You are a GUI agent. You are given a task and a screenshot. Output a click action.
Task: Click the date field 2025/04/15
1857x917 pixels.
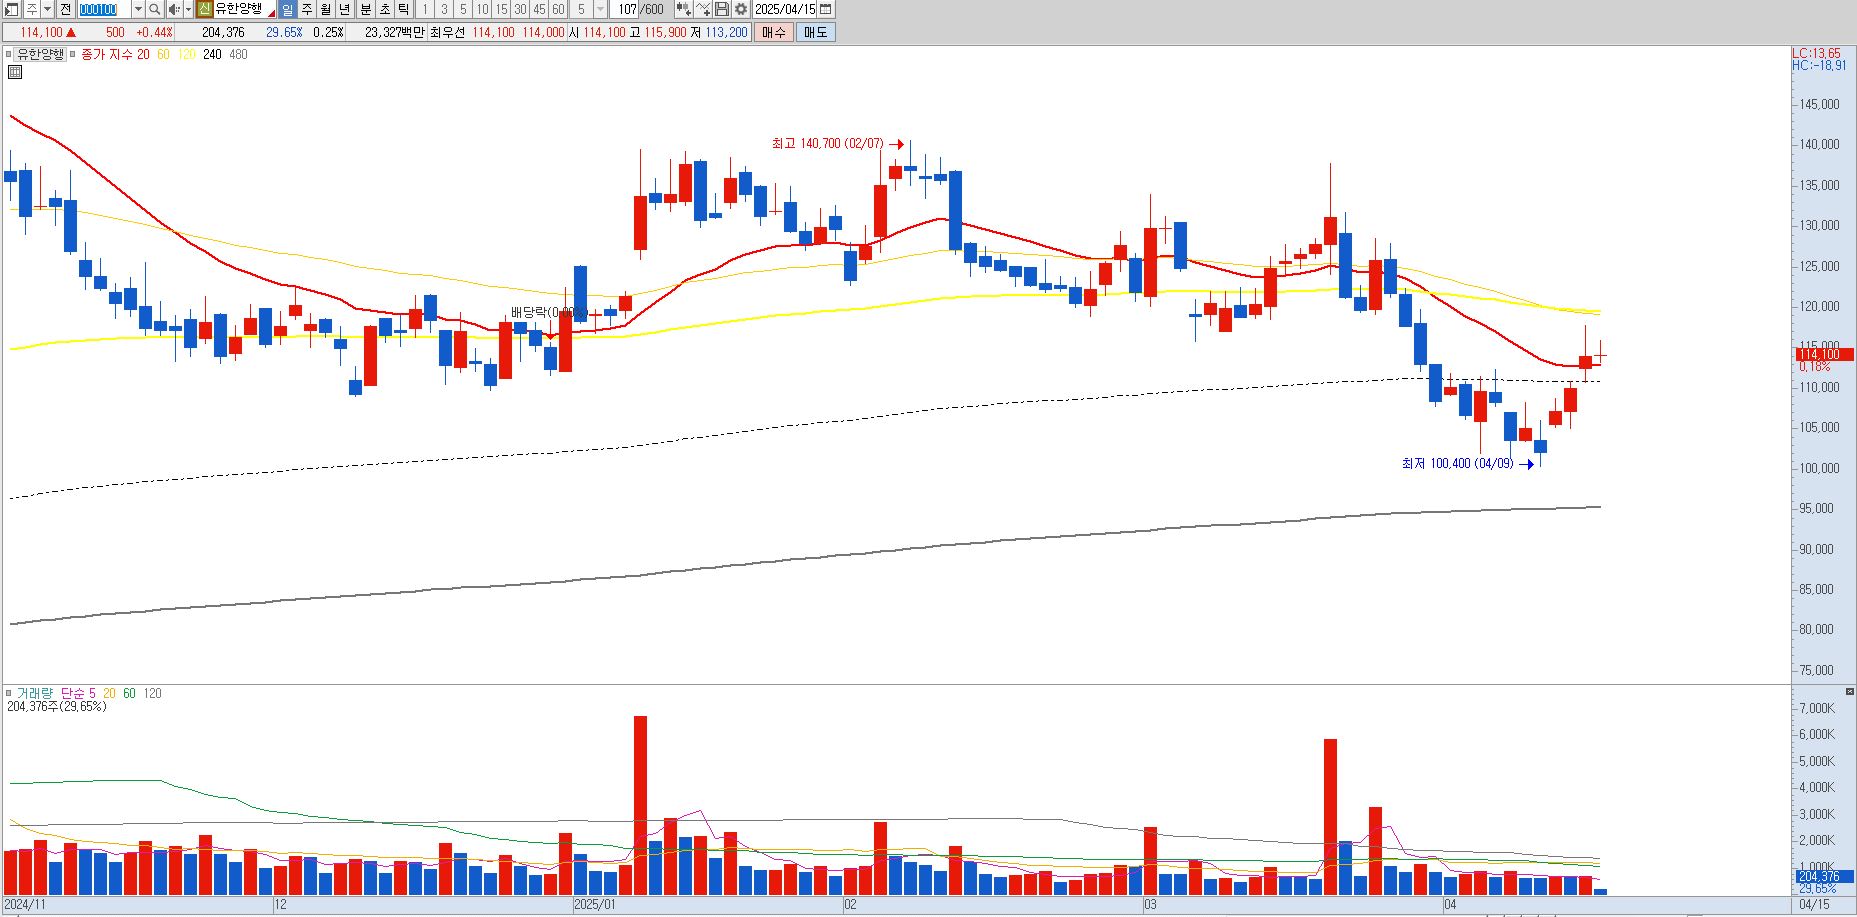(x=785, y=9)
